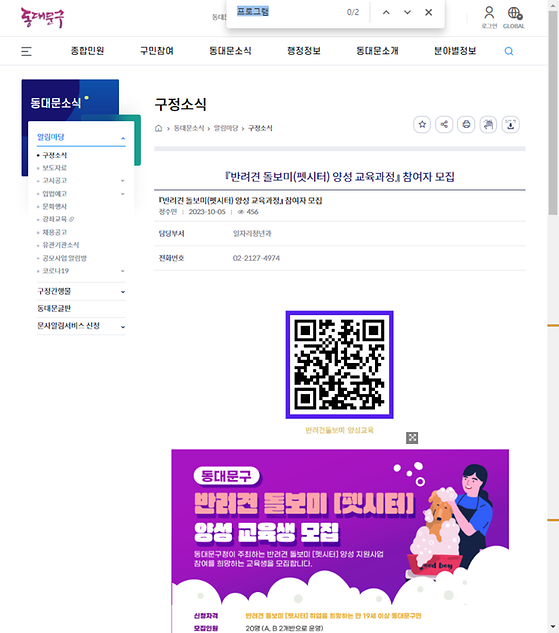The width and height of the screenshot is (559, 633).
Task: Click the 일자리청년과 department text
Action: pyautogui.click(x=252, y=234)
